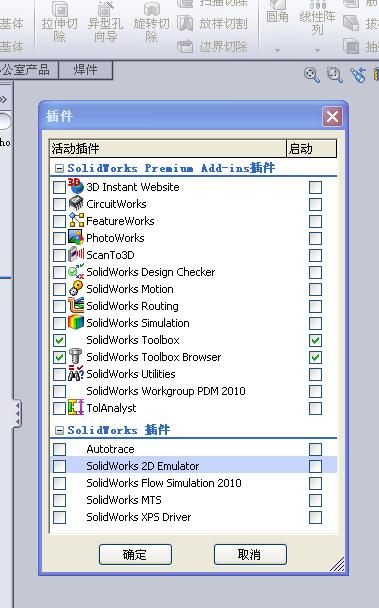379x608 pixels.
Task: Click the CircuitWorks chip icon
Action: [x=76, y=204]
